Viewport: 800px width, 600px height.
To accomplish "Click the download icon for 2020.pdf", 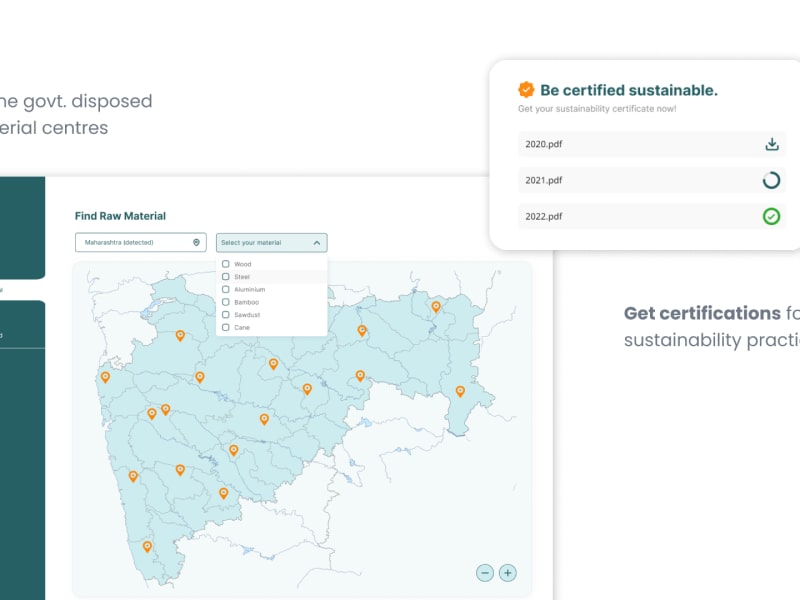I will pos(771,144).
